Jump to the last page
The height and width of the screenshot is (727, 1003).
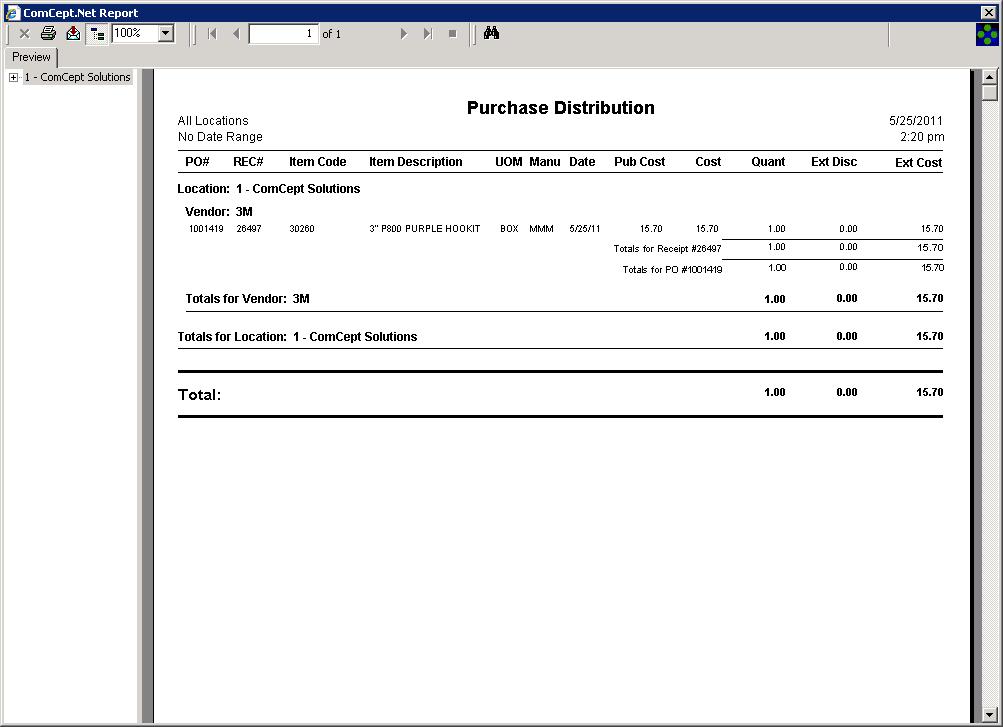coord(427,33)
